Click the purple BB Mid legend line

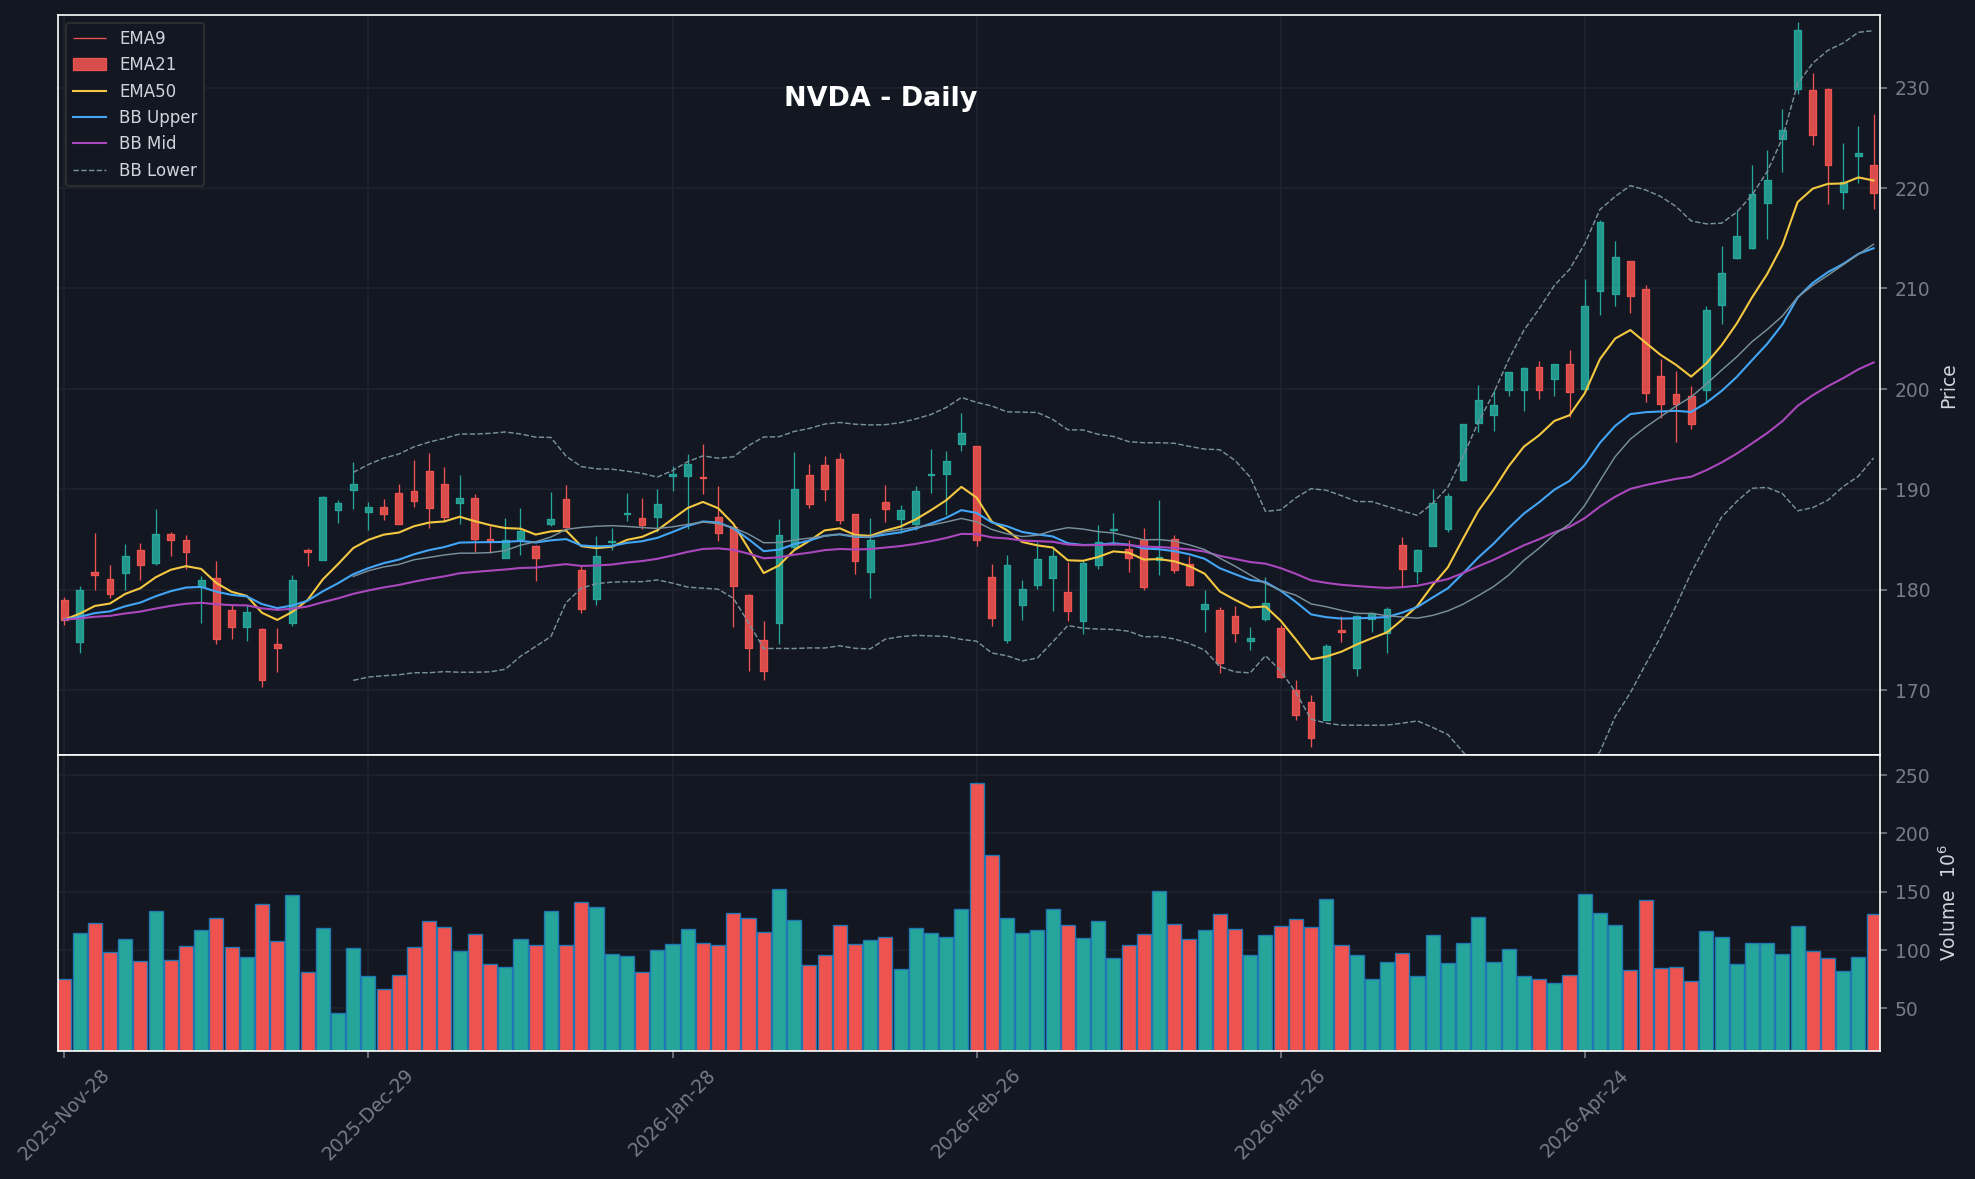[x=90, y=143]
